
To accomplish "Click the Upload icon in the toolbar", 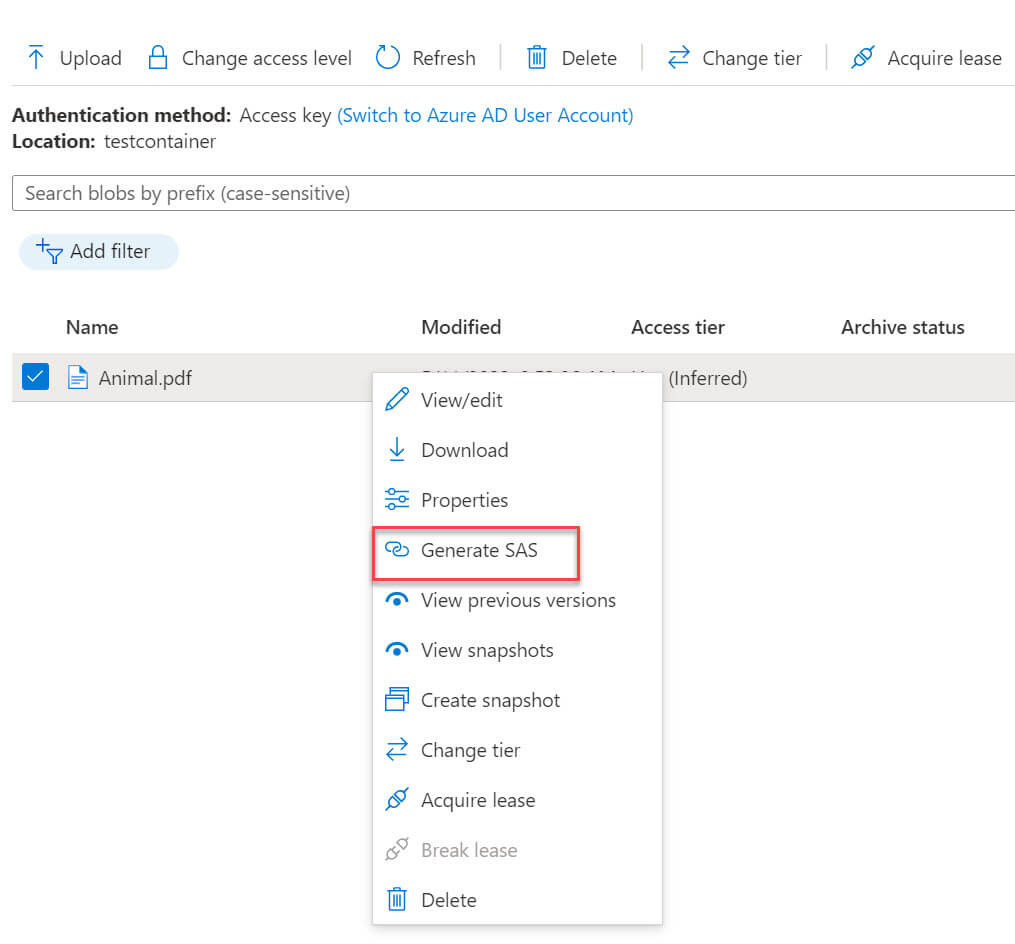I will 37,57.
